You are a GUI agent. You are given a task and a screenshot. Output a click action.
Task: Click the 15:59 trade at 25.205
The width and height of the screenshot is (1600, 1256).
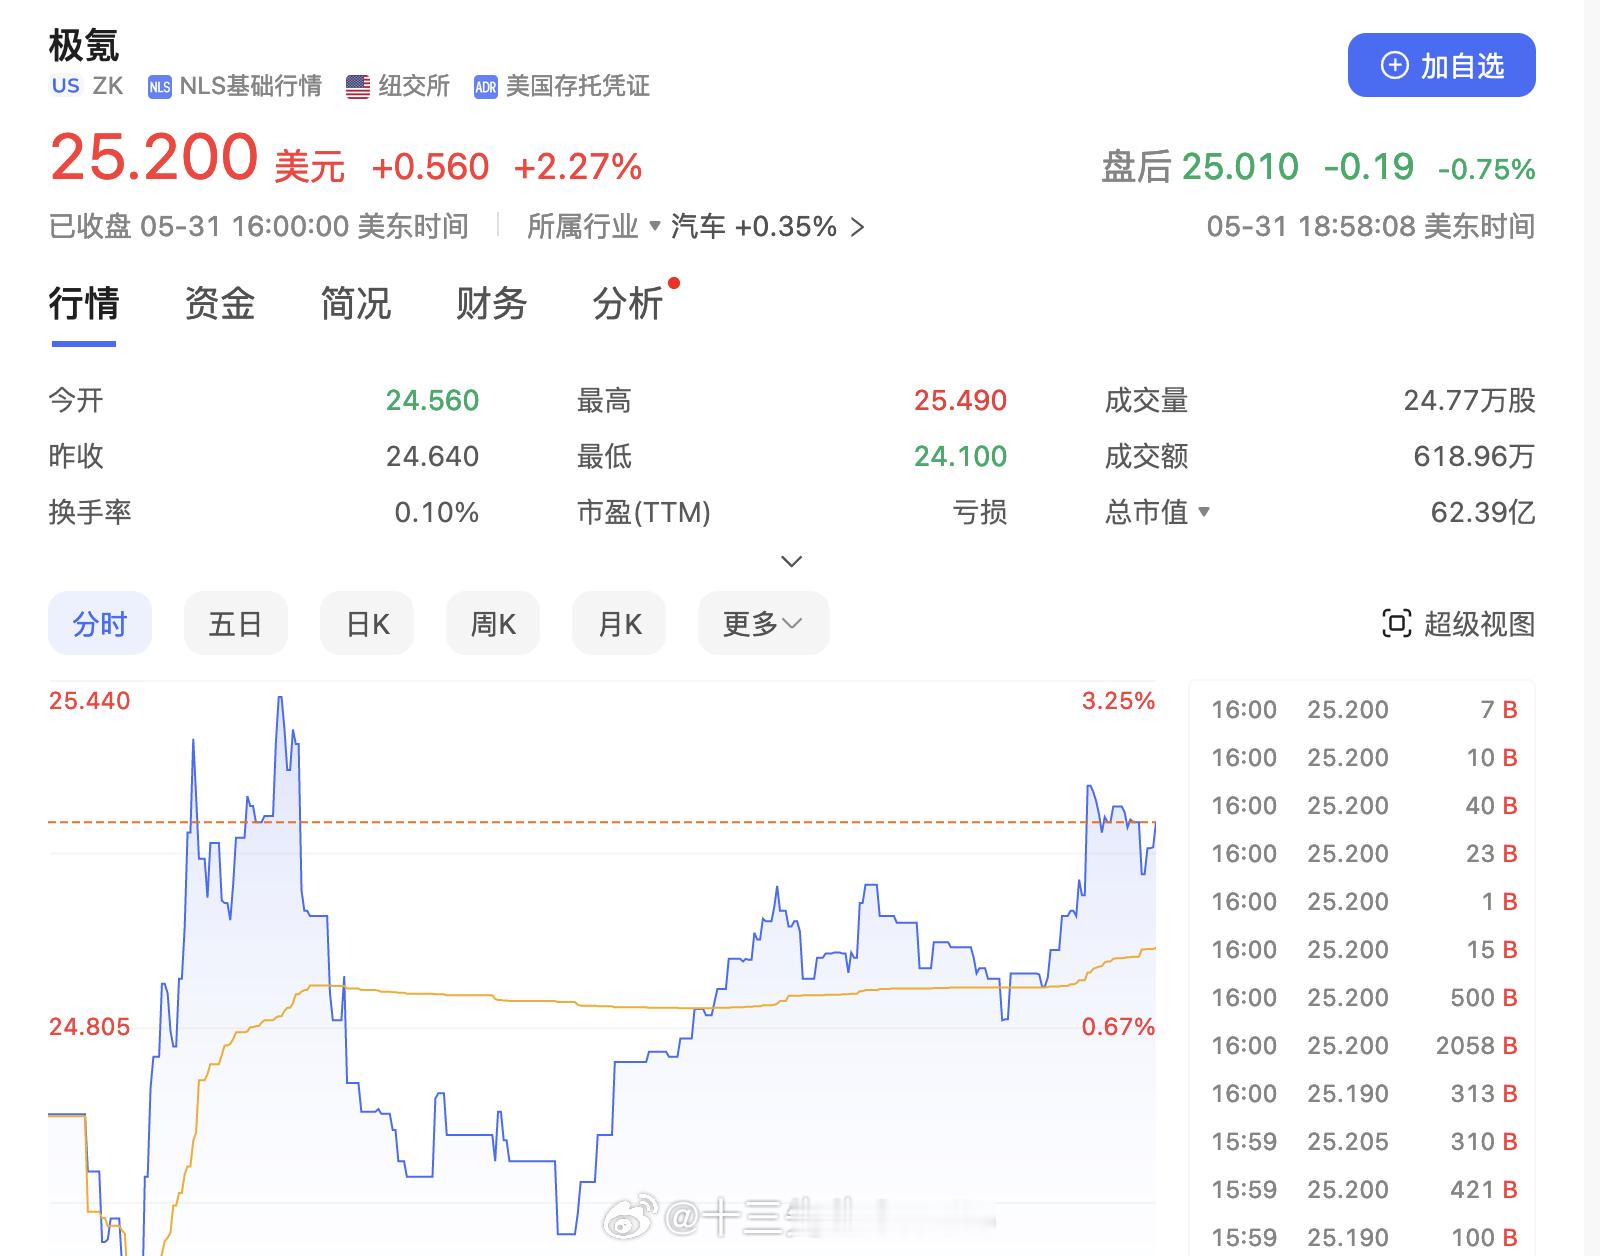1364,1142
